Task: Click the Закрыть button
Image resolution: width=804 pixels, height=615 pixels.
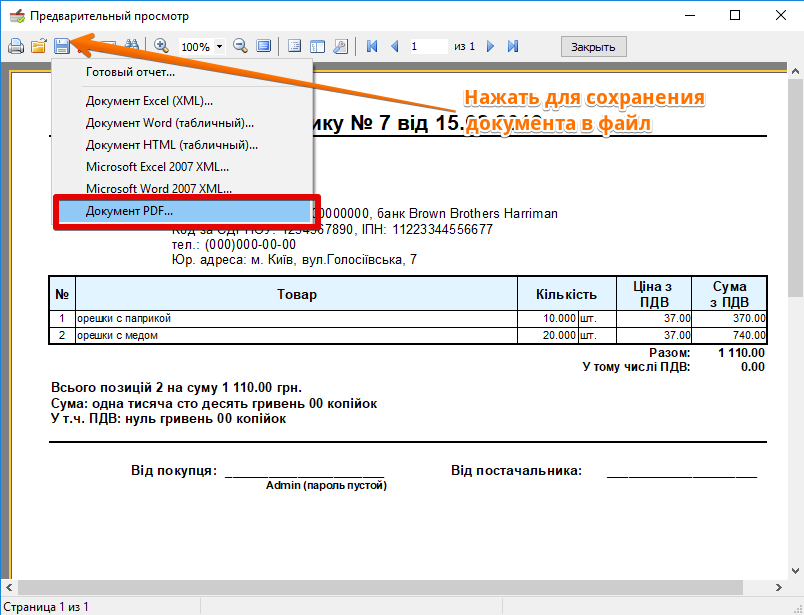Action: pyautogui.click(x=593, y=47)
